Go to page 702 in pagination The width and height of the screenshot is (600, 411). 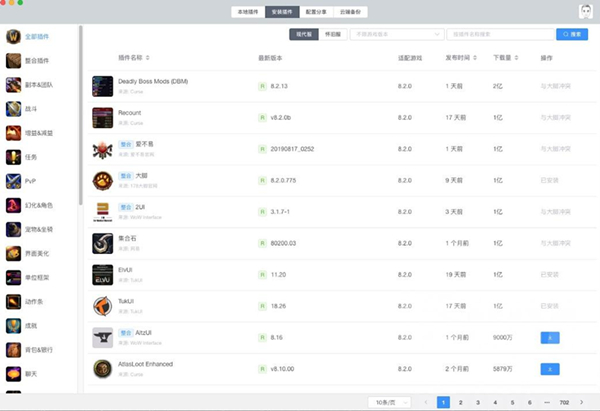click(x=563, y=401)
